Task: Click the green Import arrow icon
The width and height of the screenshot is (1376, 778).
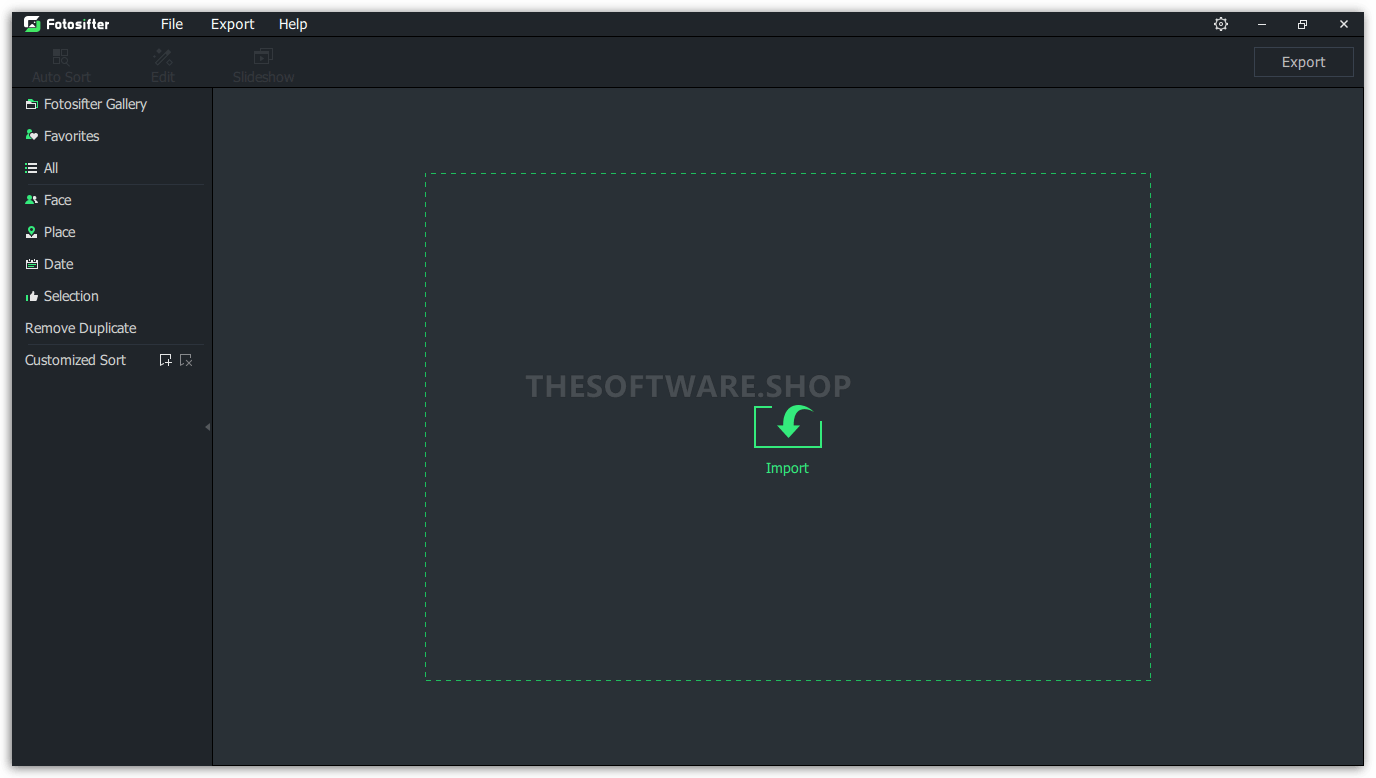Action: point(787,426)
